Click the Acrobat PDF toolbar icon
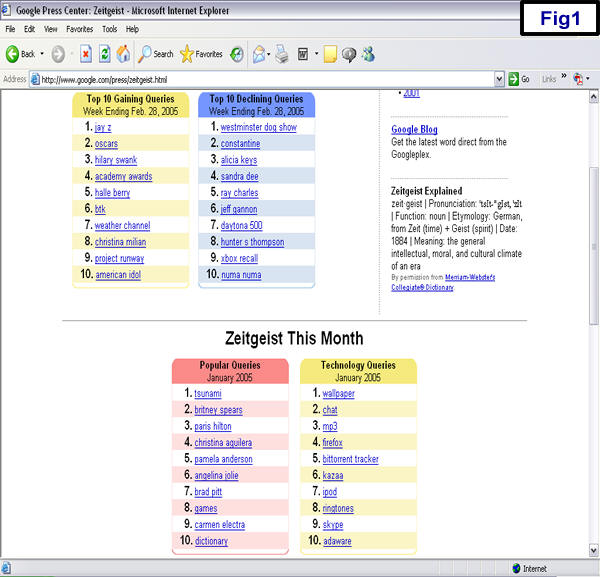Viewport: 600px width, 577px height. click(x=578, y=79)
